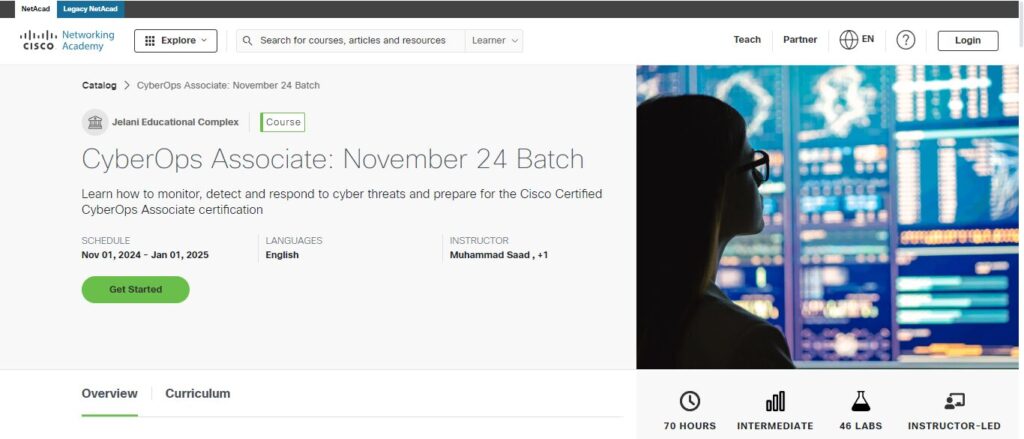Switch to the Legacy NetAcad tab

coord(90,9)
